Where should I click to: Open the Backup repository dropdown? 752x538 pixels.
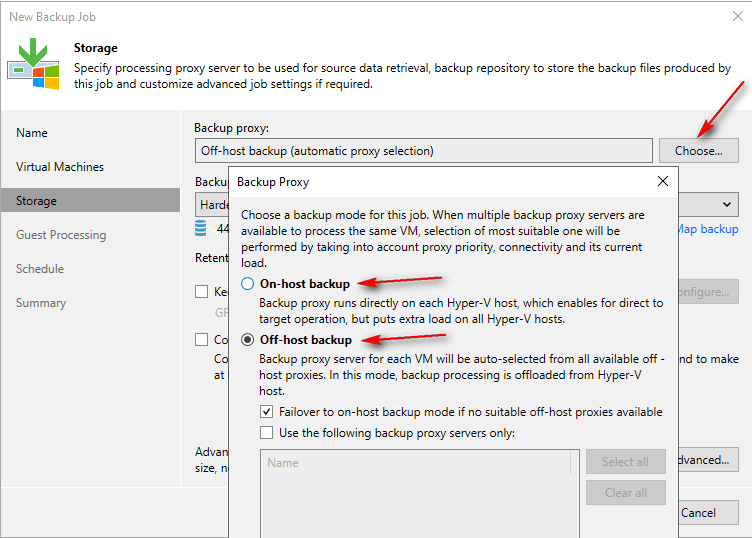(712, 203)
